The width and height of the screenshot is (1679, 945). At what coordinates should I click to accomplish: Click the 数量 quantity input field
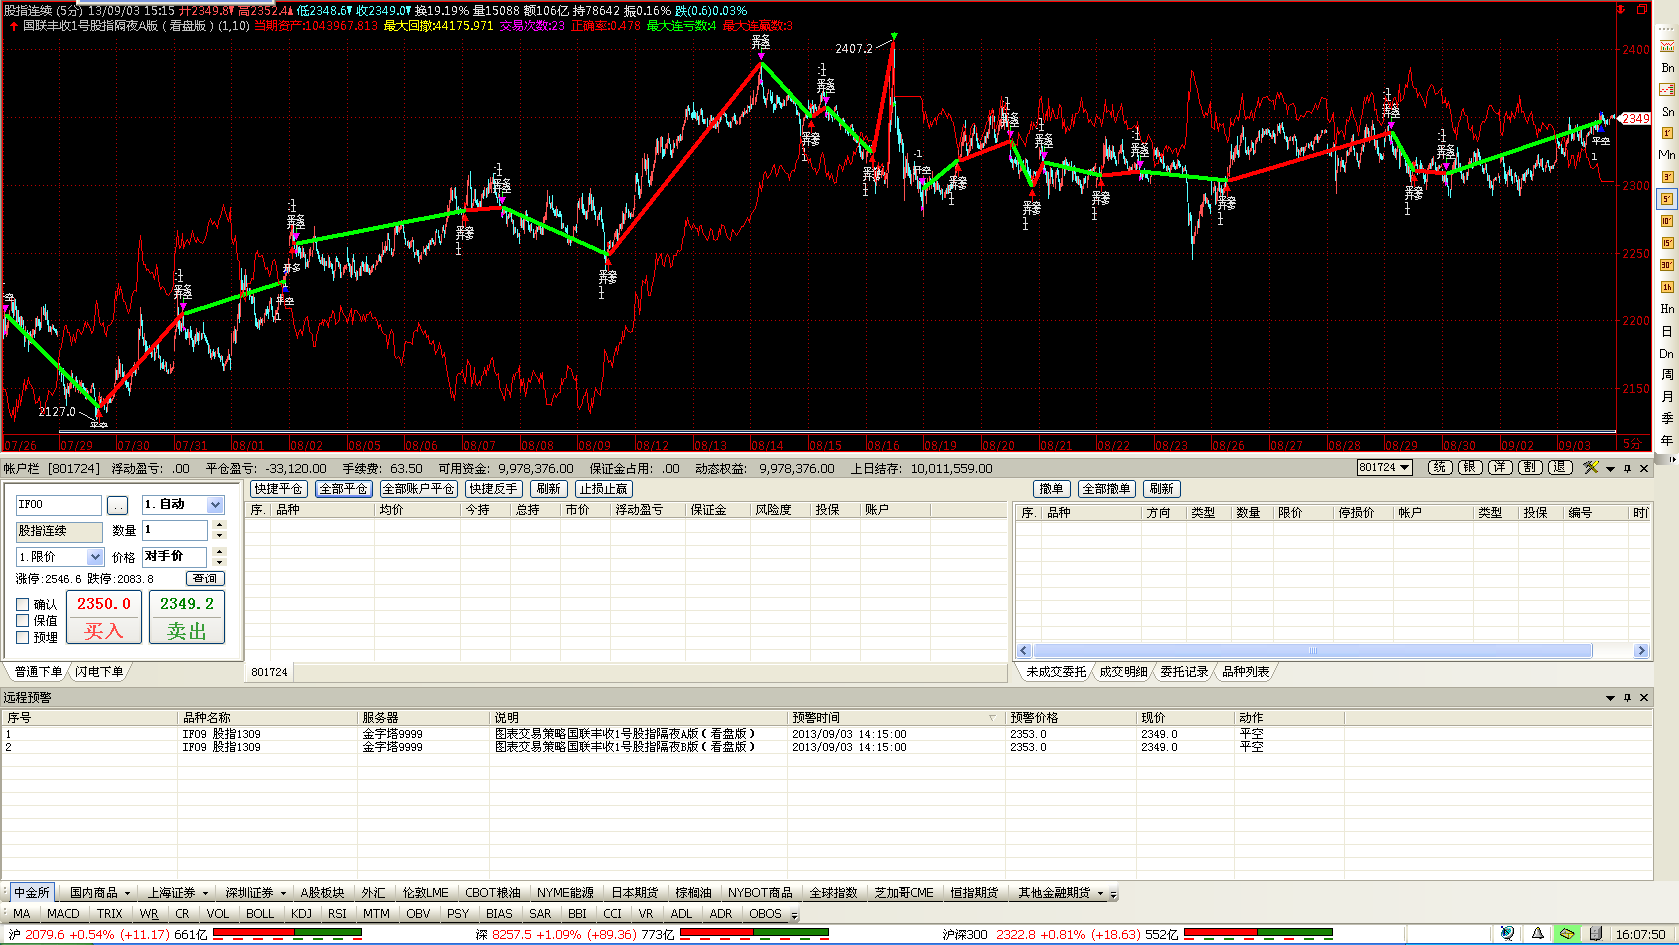(175, 530)
